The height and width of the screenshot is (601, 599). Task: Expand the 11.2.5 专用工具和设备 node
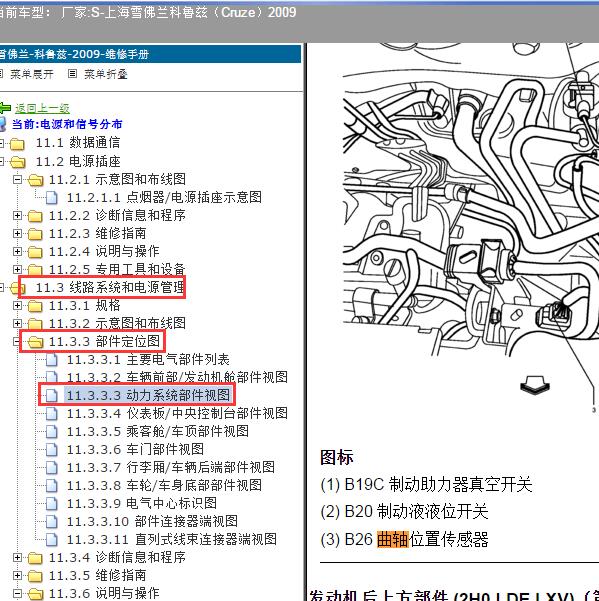click(x=17, y=269)
